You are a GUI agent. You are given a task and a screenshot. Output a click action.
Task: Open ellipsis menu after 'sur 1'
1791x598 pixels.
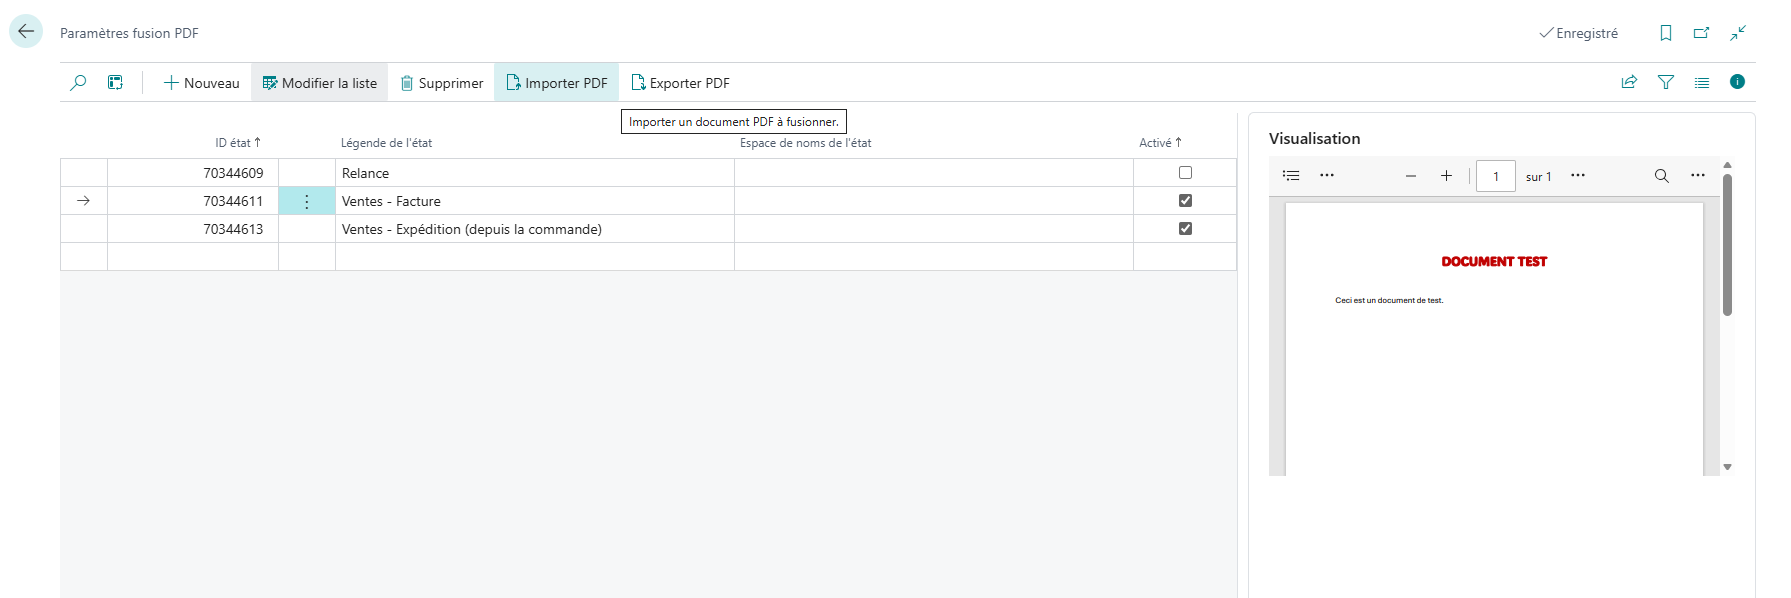coord(1578,175)
